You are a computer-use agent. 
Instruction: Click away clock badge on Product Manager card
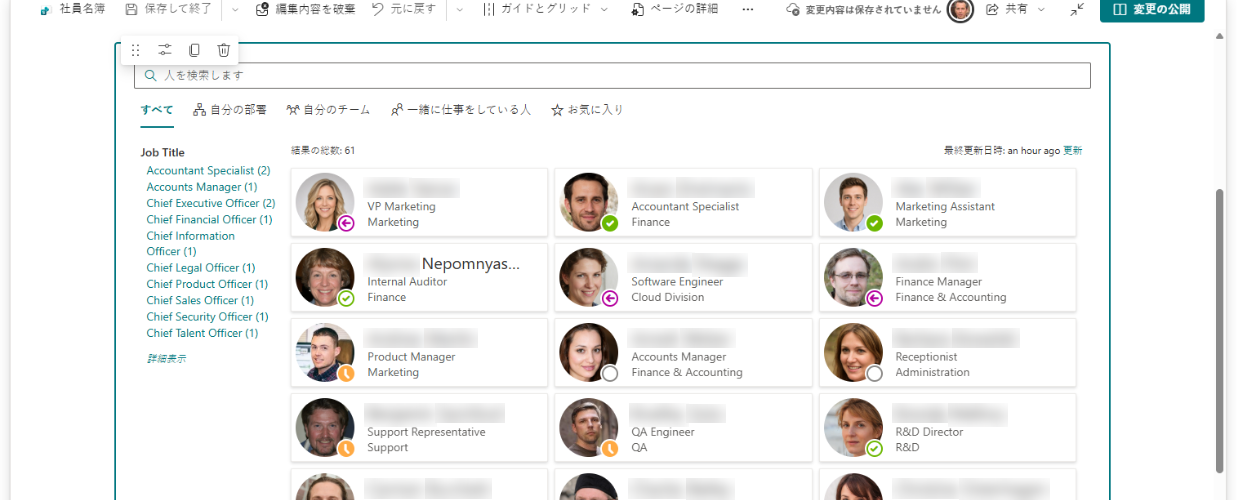(346, 373)
